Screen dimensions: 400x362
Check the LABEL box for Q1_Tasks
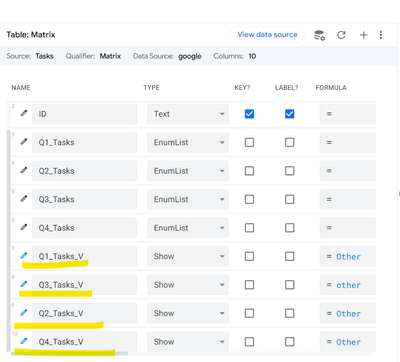[290, 142]
